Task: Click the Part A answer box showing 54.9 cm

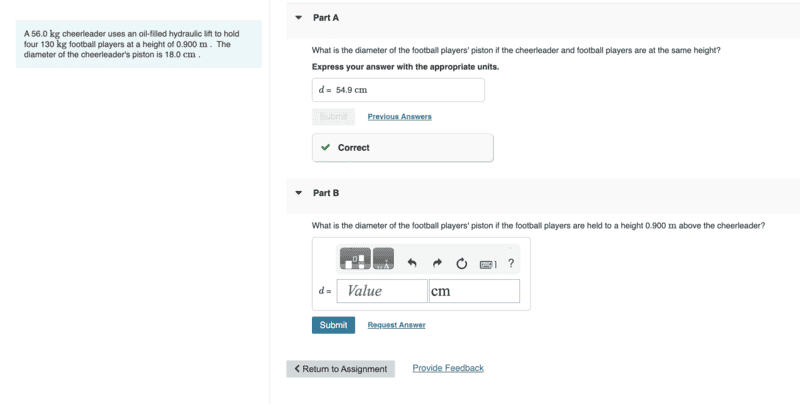Action: pos(398,90)
